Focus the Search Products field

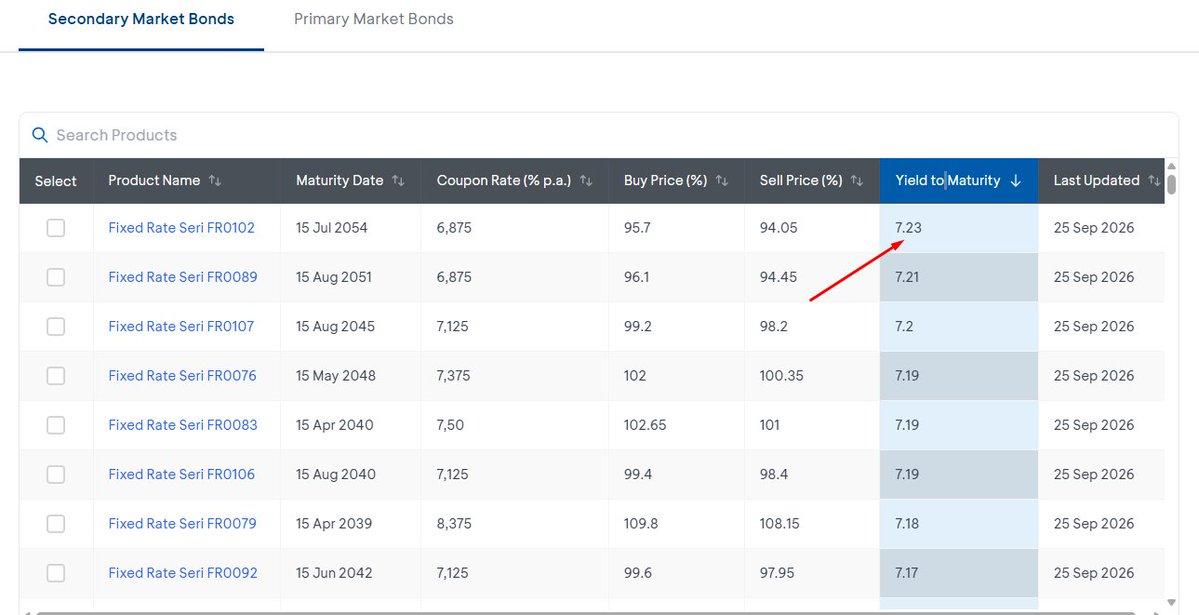point(599,135)
